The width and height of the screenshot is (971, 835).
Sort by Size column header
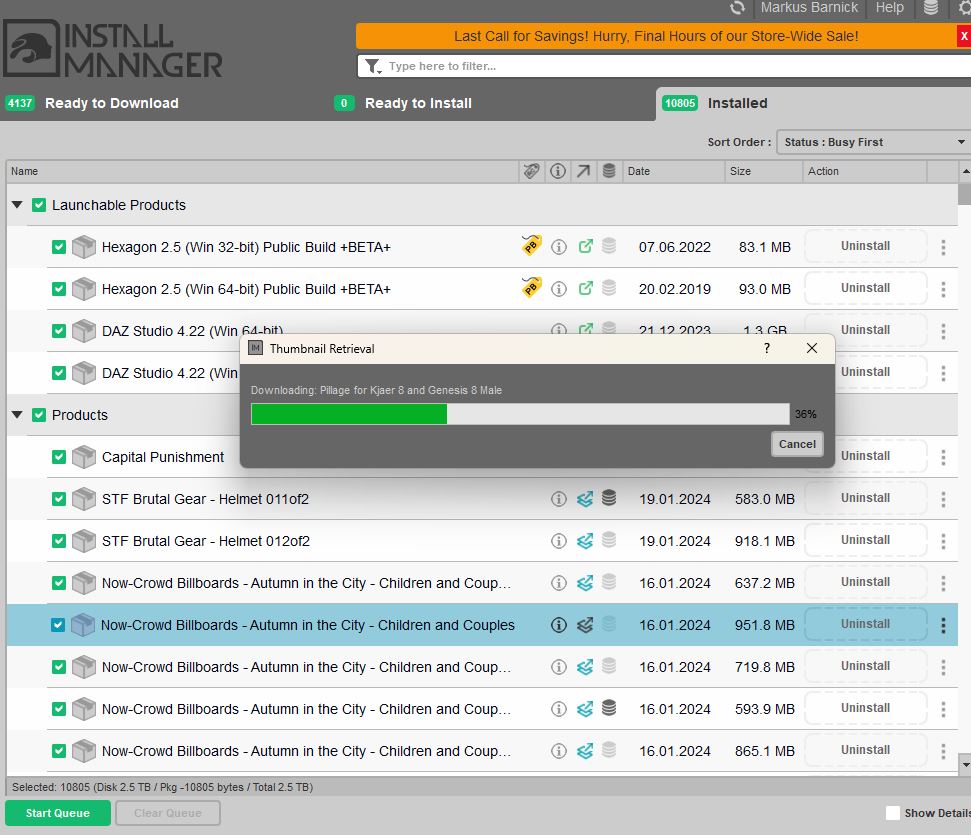[x=763, y=171]
